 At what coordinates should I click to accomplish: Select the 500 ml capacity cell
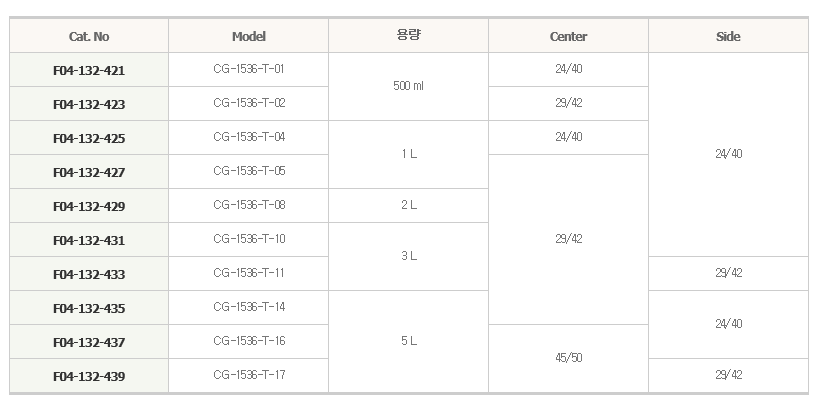pyautogui.click(x=408, y=87)
